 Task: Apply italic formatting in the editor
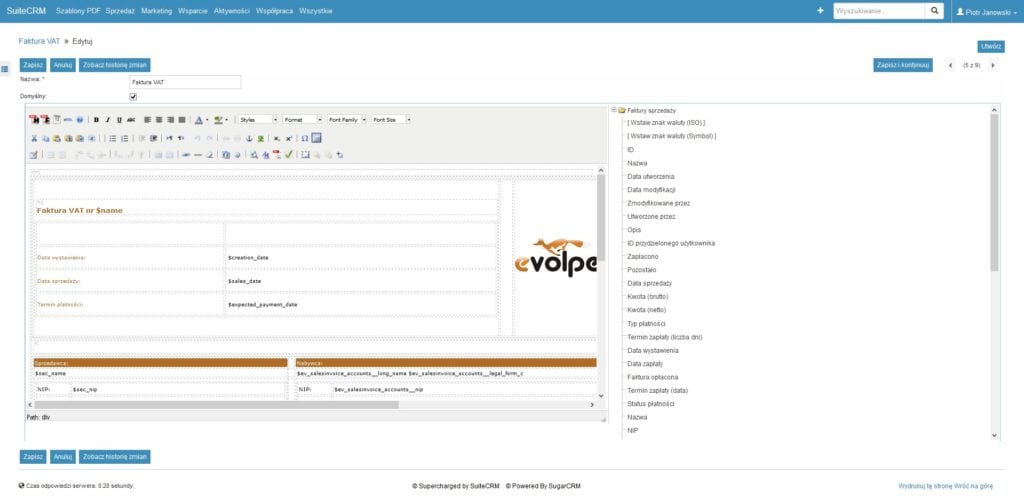(x=107, y=119)
